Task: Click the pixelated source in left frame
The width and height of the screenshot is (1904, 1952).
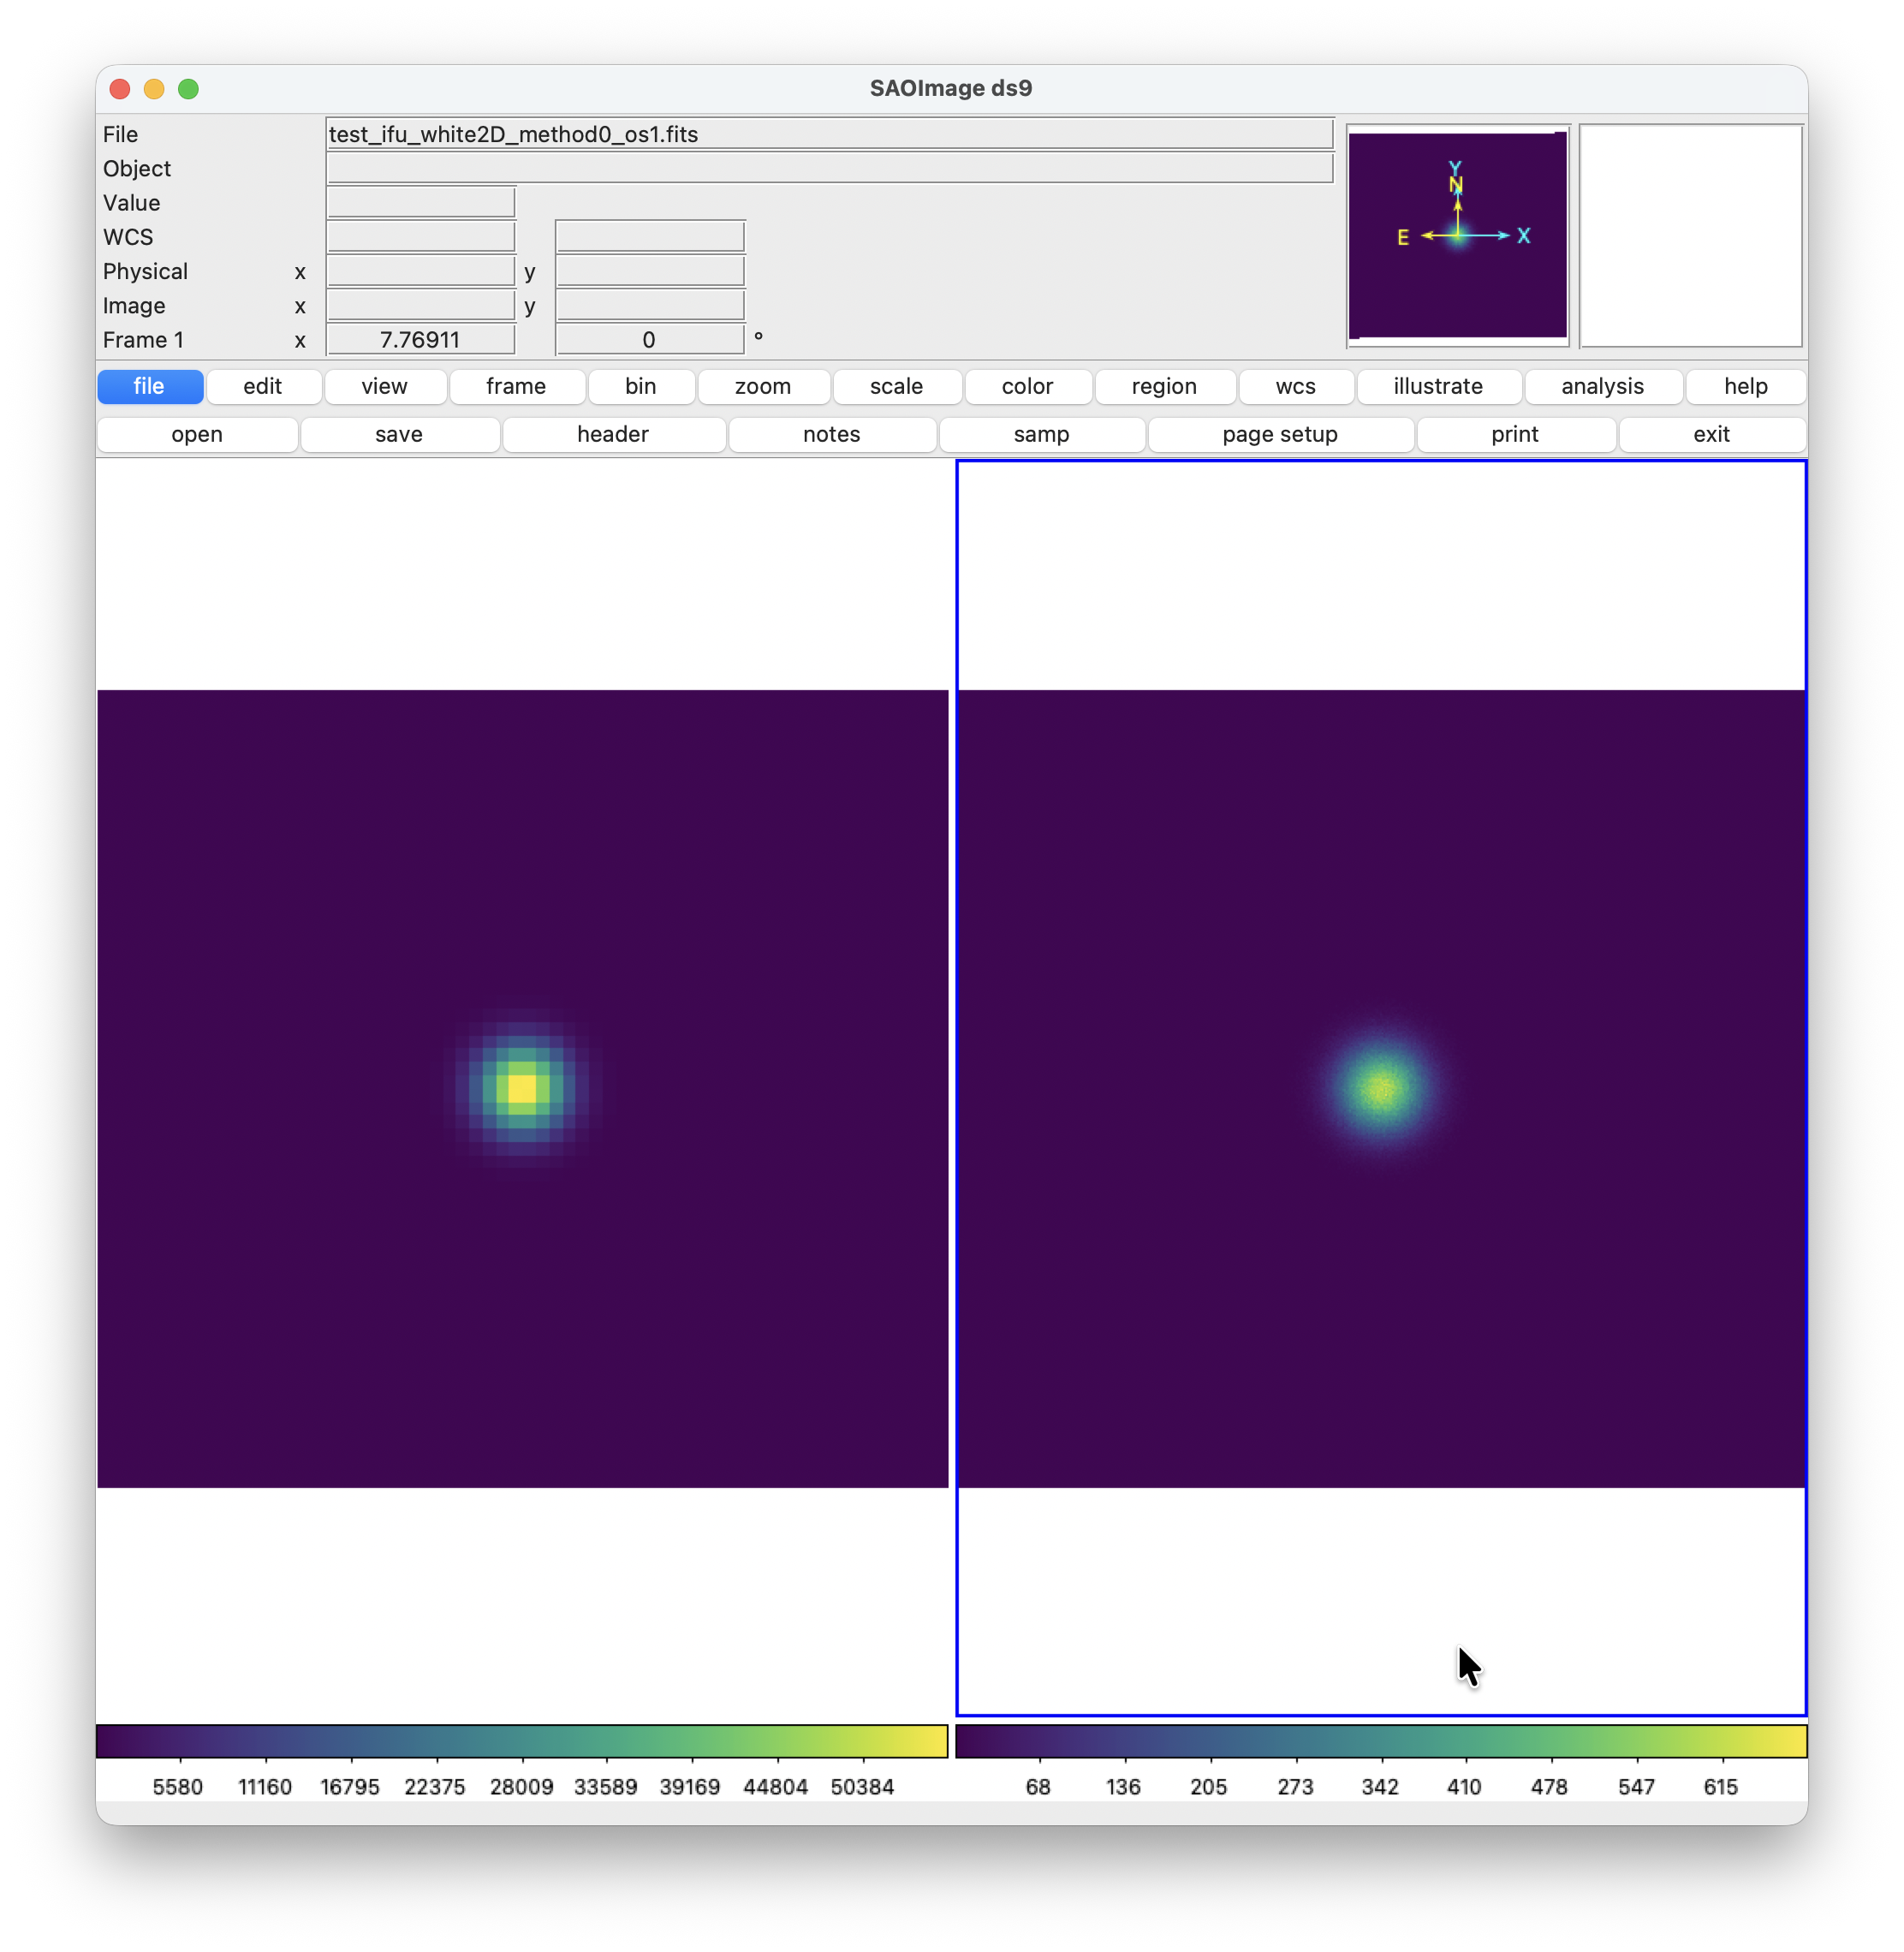Action: coord(521,1088)
